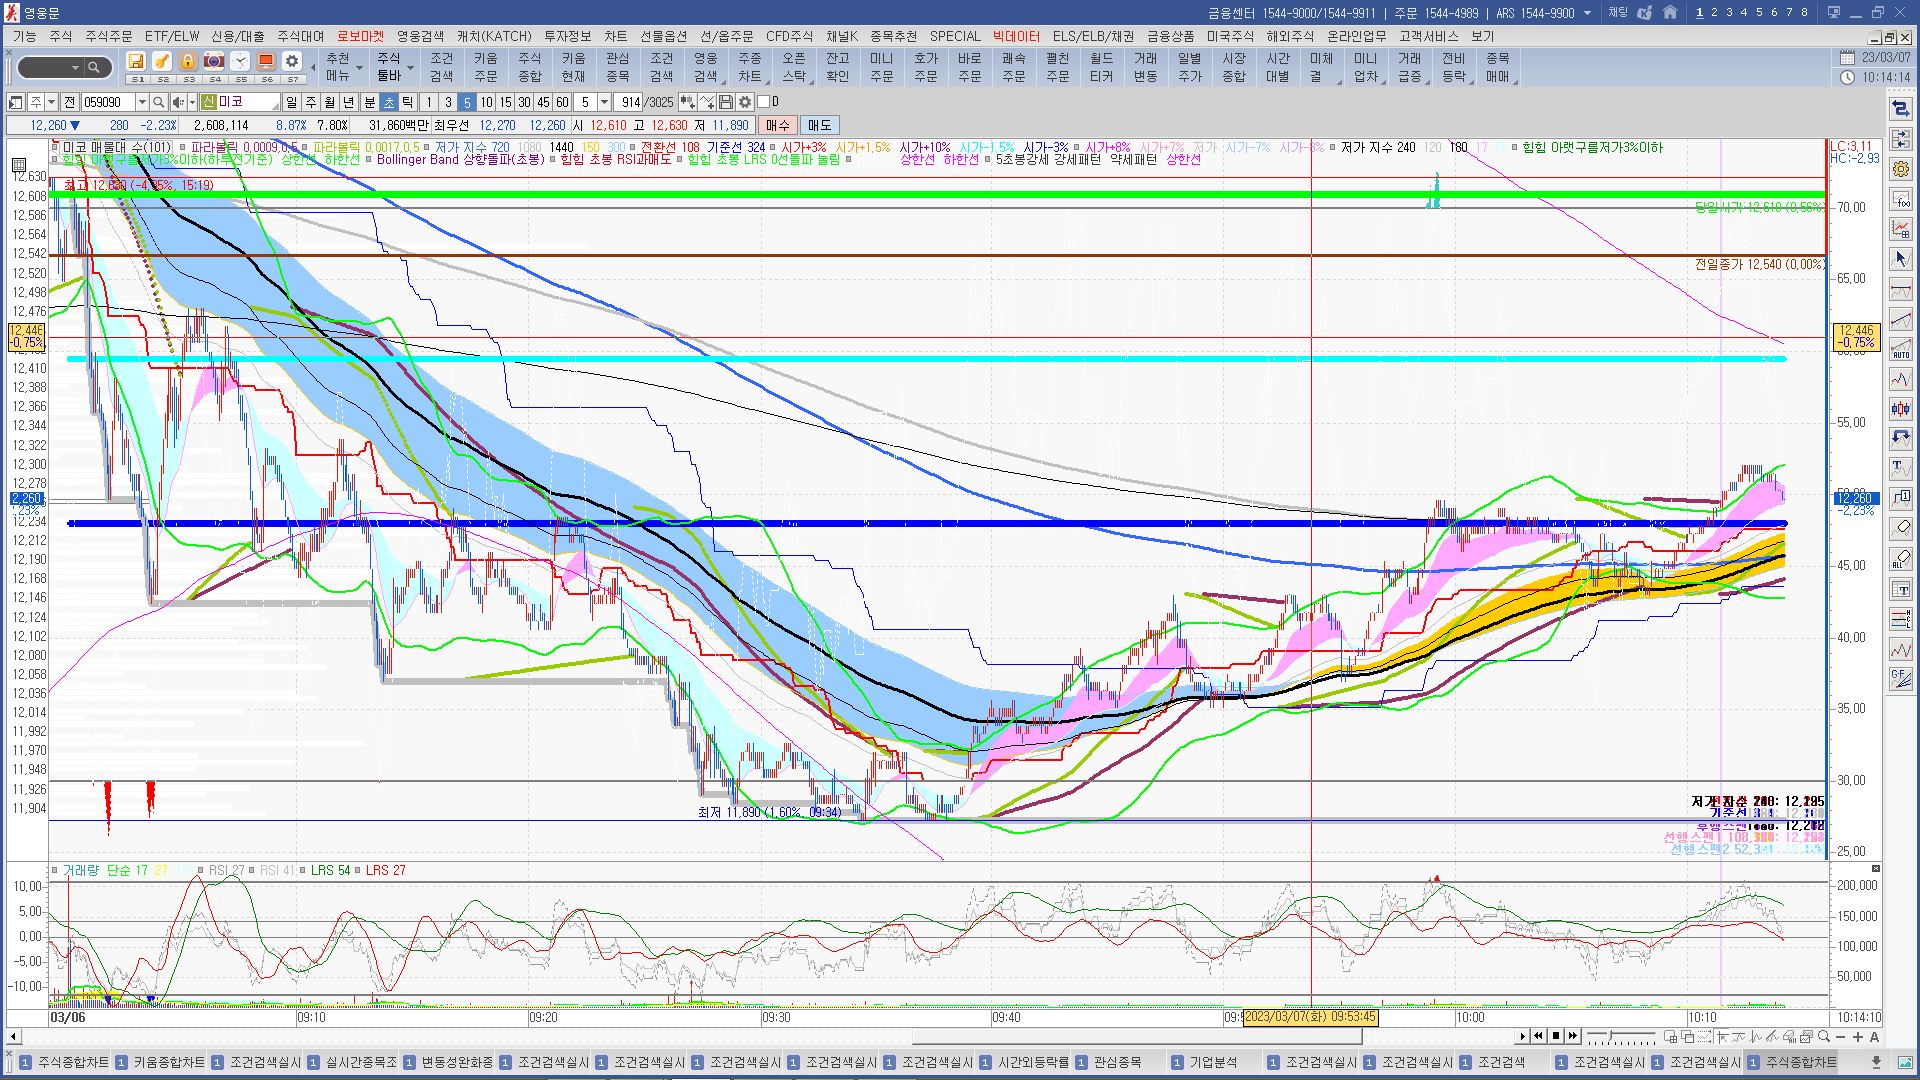Open the 로보마켓 menu

[360, 37]
